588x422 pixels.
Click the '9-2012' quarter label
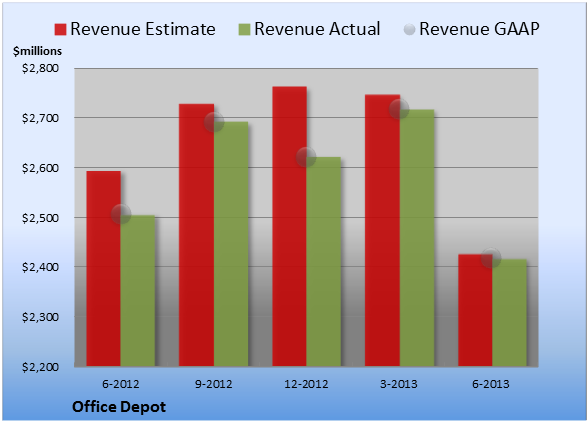[x=213, y=384]
